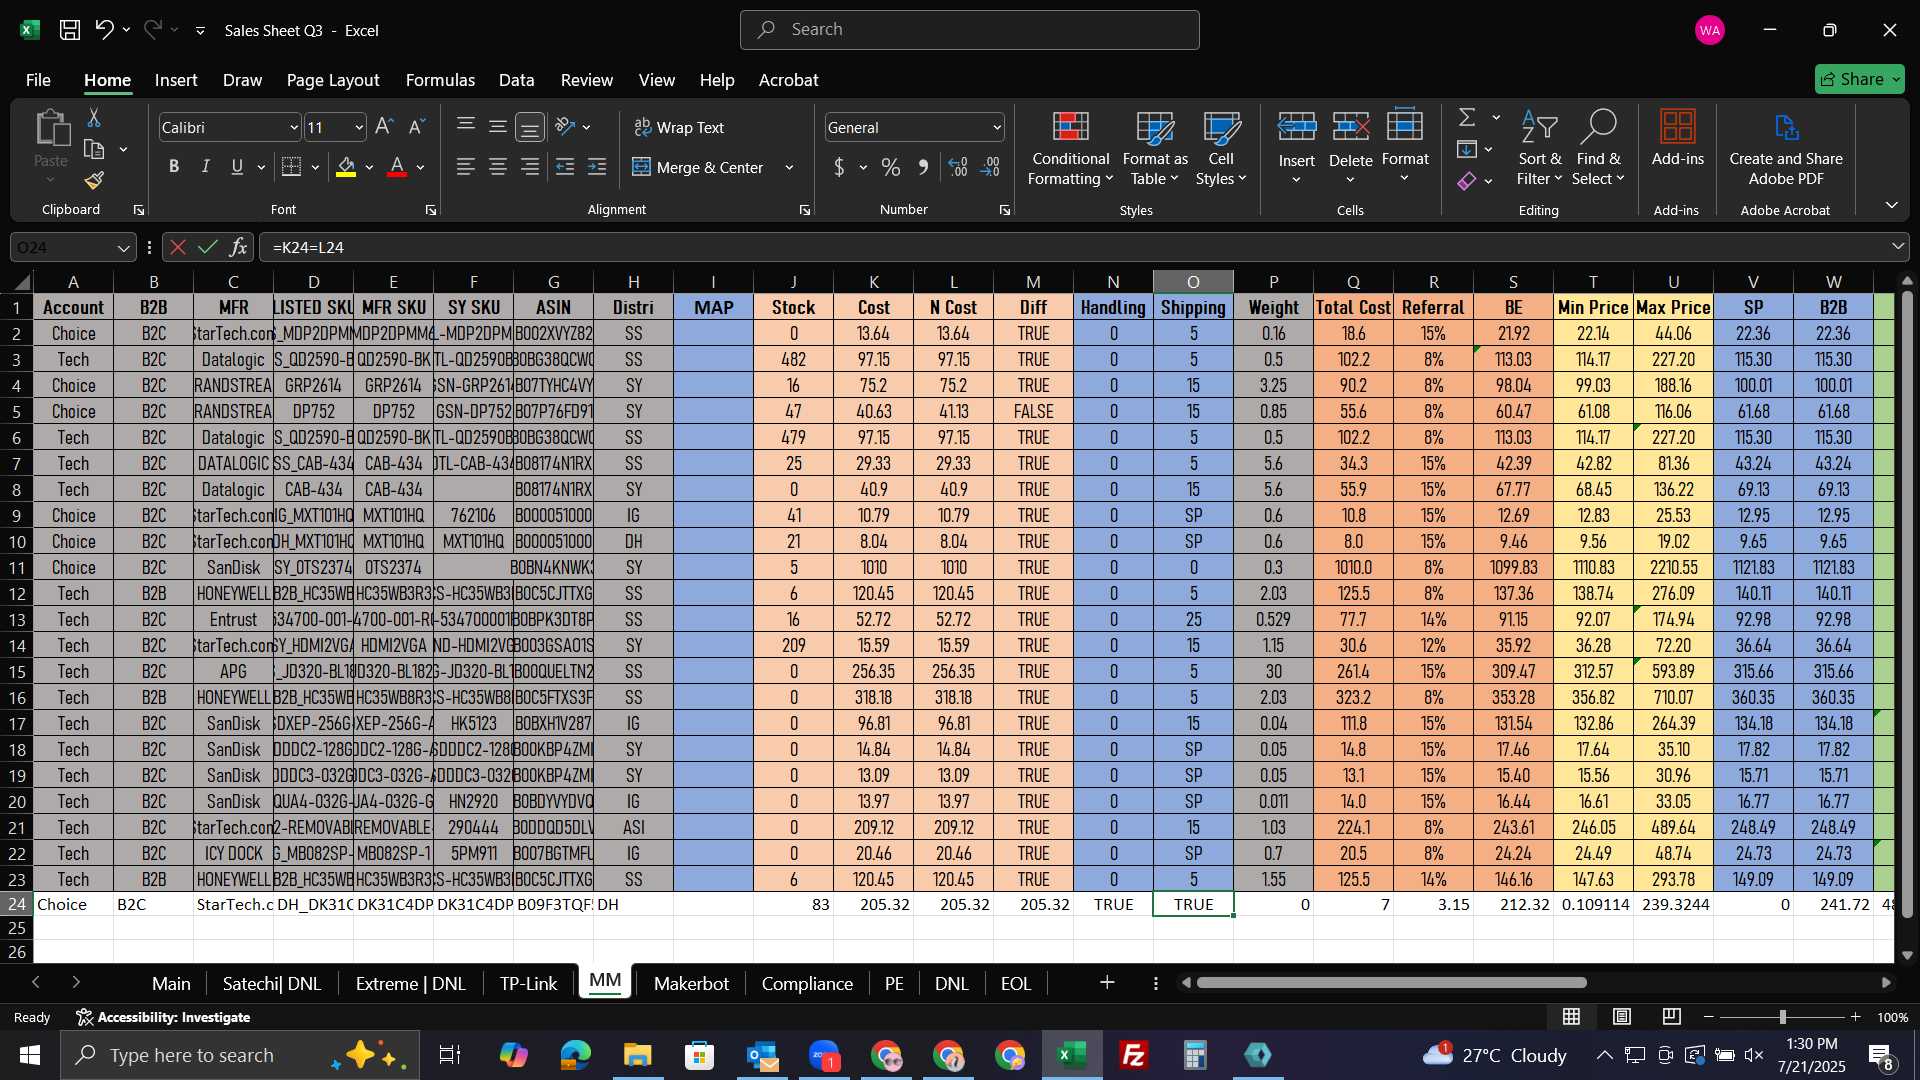Expand the Merge & Center dropdown arrow

click(x=789, y=168)
